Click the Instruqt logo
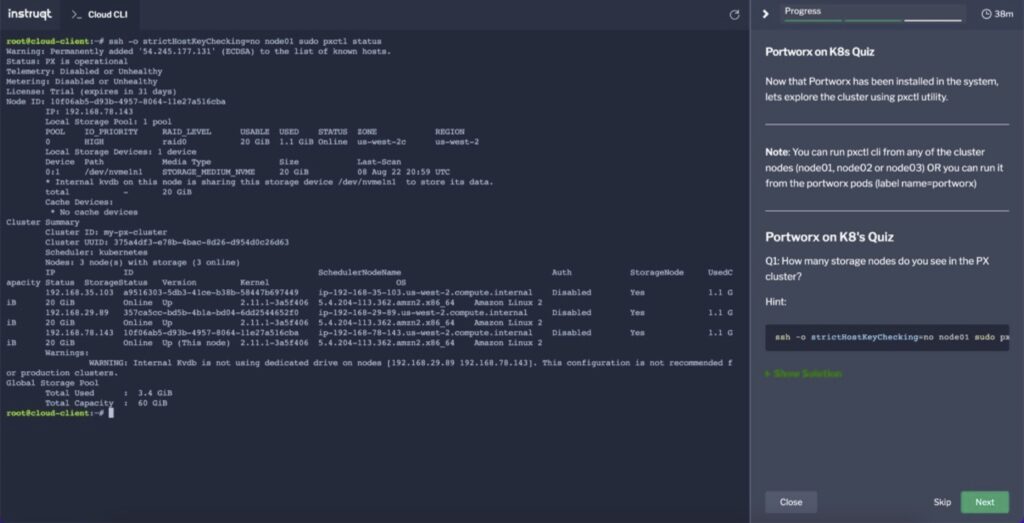This screenshot has width=1024, height=523. (30, 14)
